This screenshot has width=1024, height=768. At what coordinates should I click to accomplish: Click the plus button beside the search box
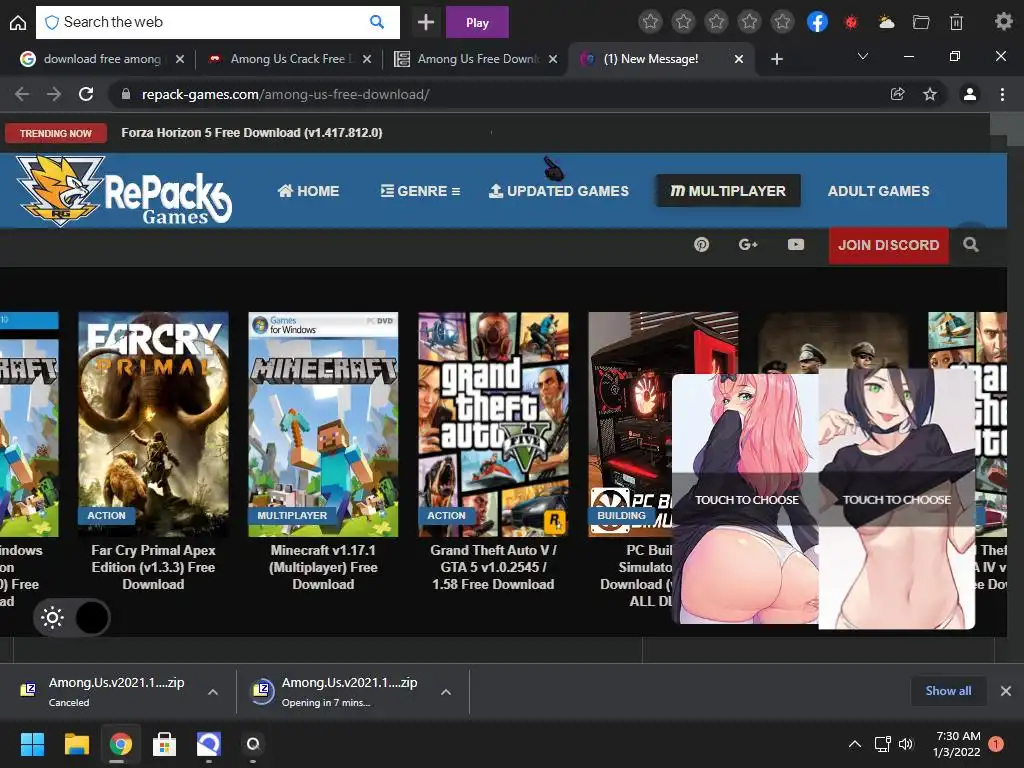[x=426, y=22]
